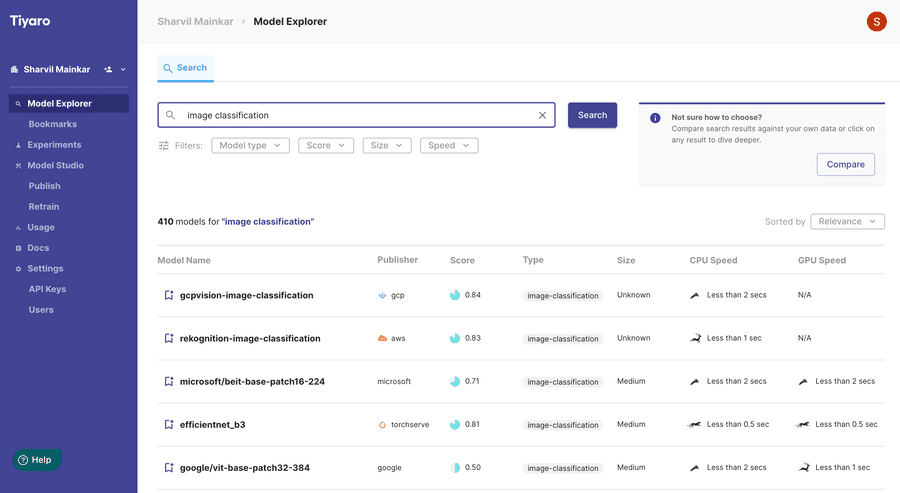Image resolution: width=900 pixels, height=493 pixels.
Task: Click the aws publisher icon
Action: (x=382, y=338)
